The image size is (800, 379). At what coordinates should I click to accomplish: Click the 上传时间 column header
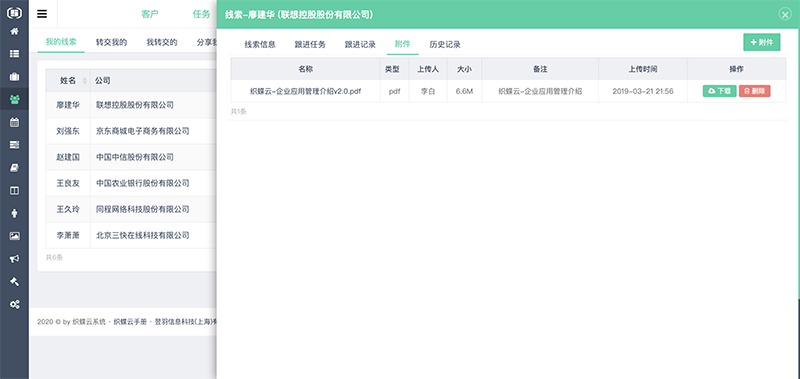pos(643,69)
